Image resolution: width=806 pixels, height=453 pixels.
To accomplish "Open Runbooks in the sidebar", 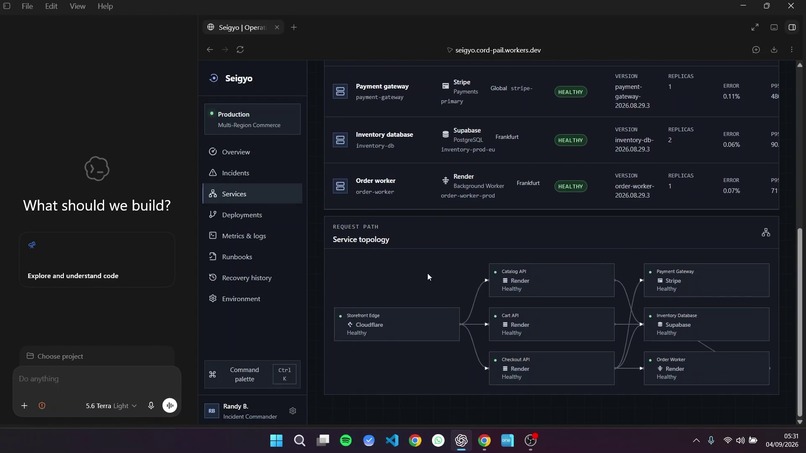I will [252, 257].
